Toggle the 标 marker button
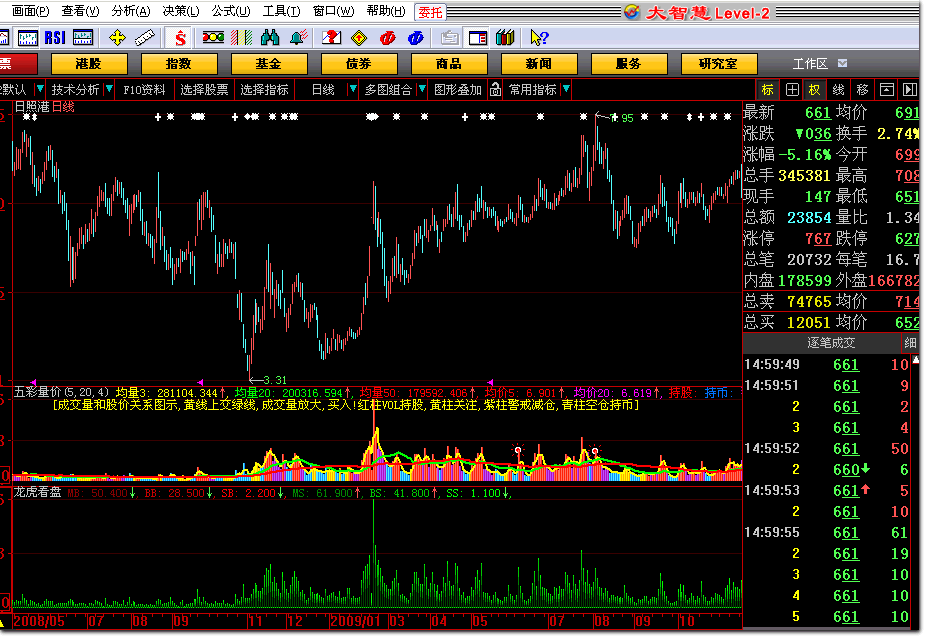Screen dimensions: 926x637 tap(767, 90)
